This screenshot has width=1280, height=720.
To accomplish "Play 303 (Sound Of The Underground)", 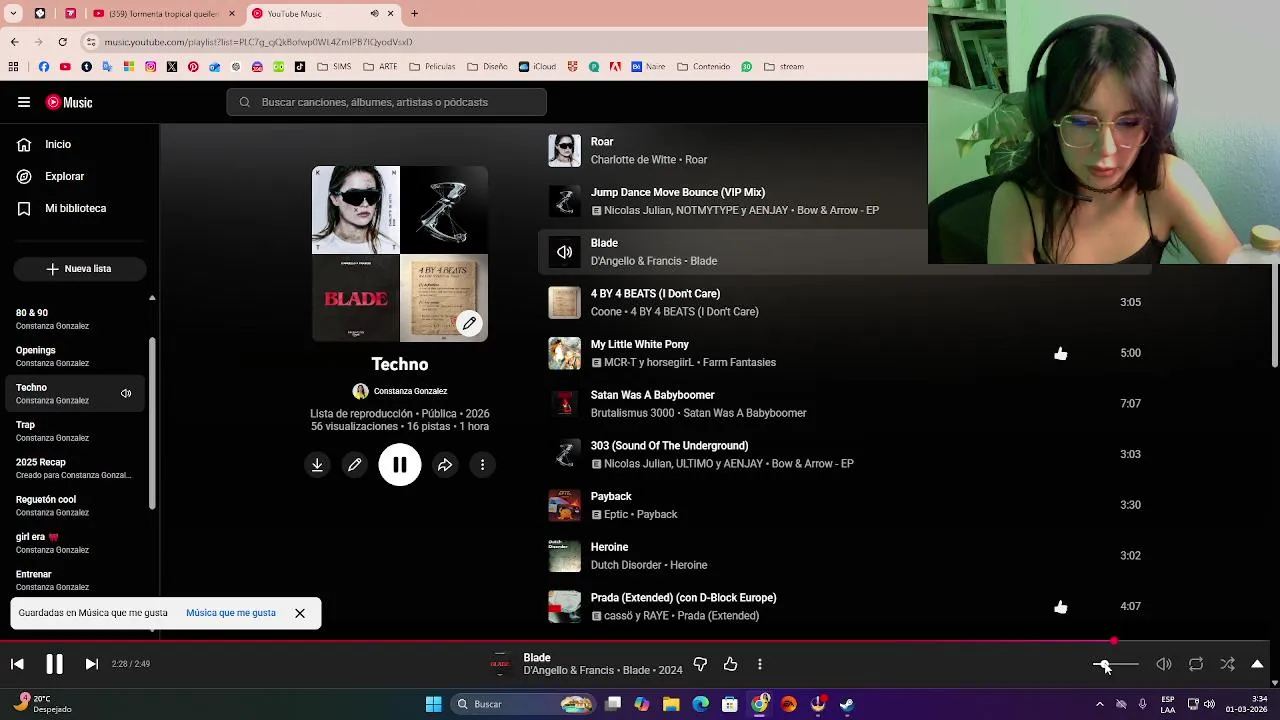I will tap(669, 446).
